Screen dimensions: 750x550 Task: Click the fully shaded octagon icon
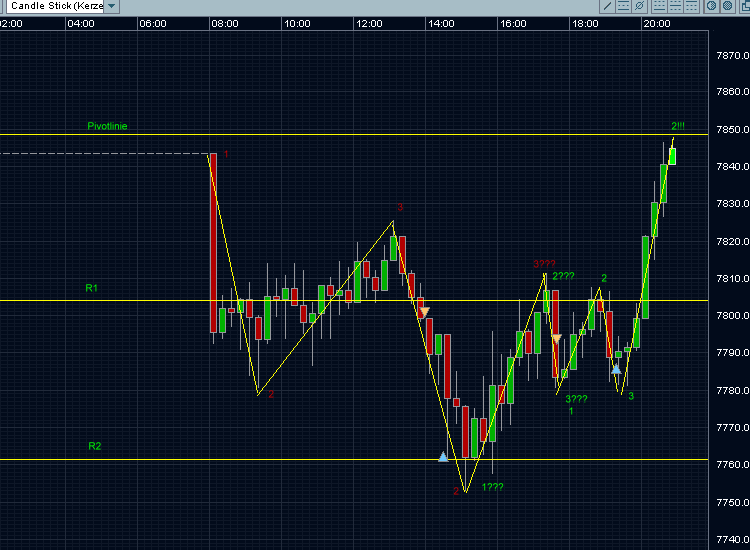pyautogui.click(x=728, y=6)
